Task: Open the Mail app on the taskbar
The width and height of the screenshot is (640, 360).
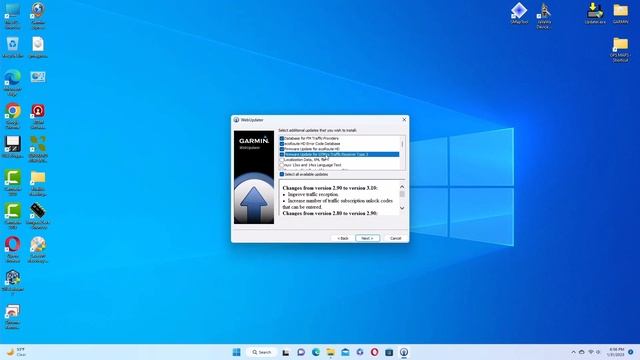Action: coord(345,352)
